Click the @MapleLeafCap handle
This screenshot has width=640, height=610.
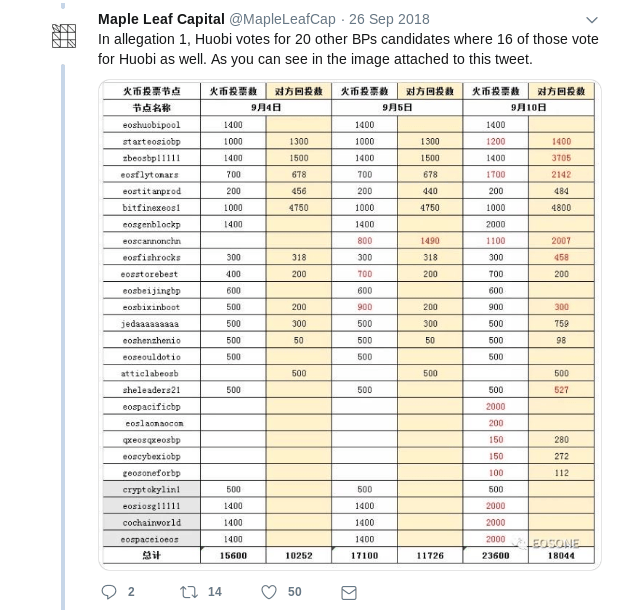point(280,19)
